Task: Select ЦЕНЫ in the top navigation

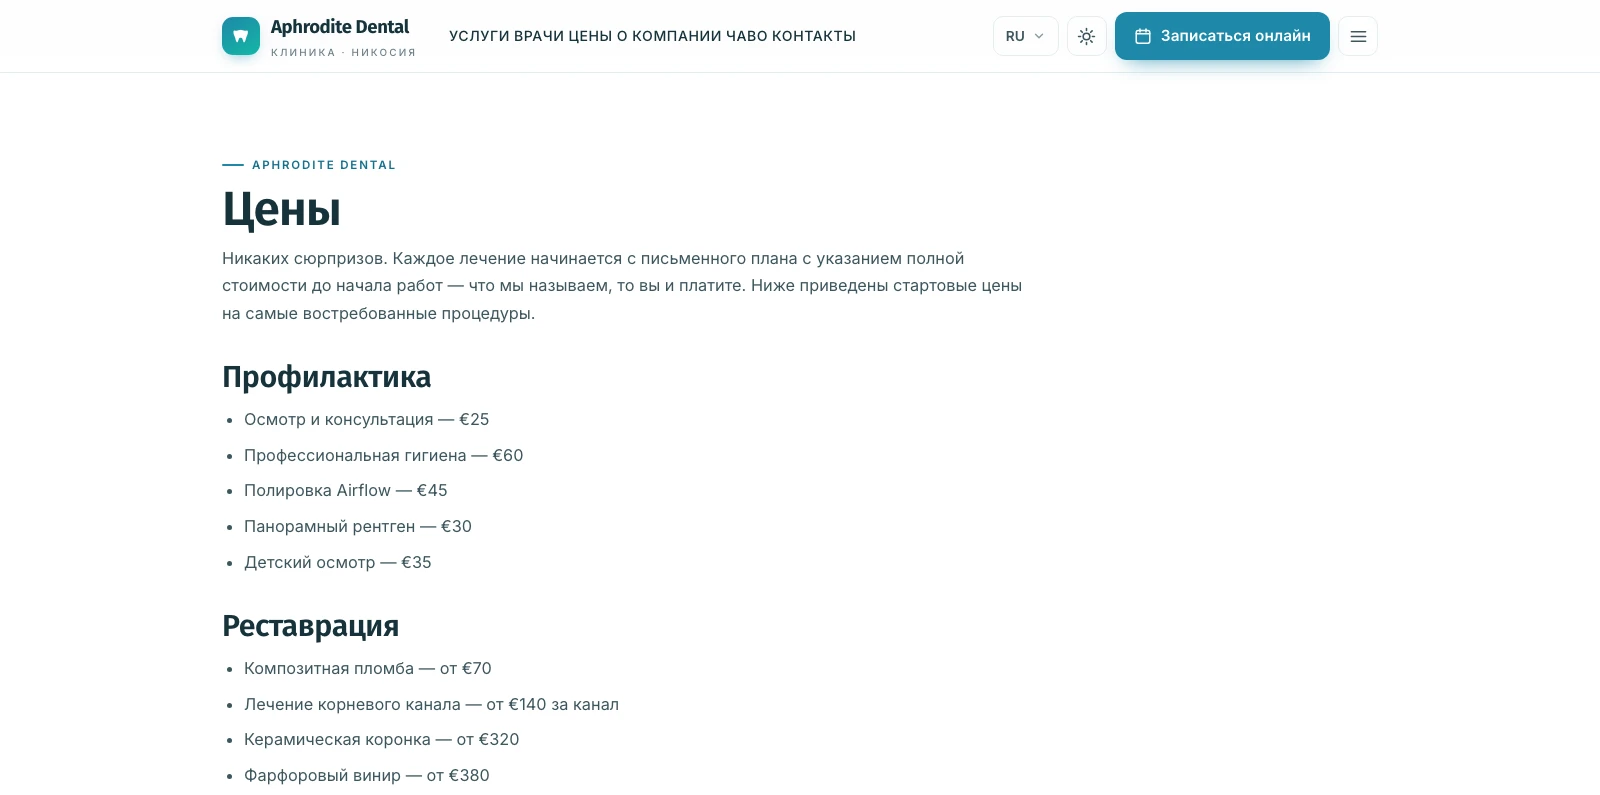Action: (590, 36)
